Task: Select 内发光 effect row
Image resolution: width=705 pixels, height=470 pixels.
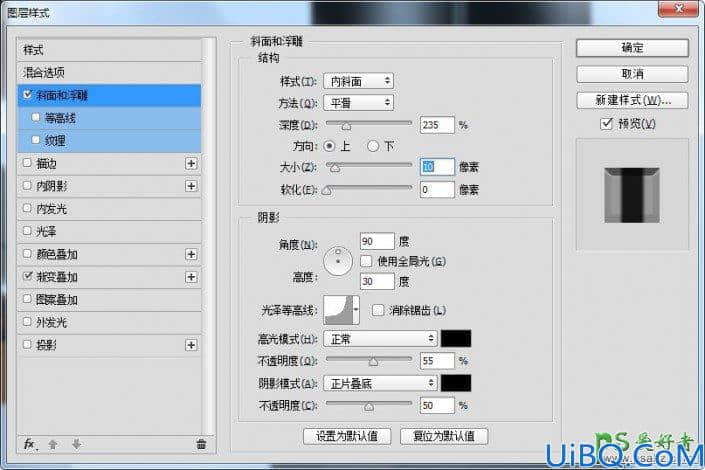Action: pyautogui.click(x=110, y=209)
